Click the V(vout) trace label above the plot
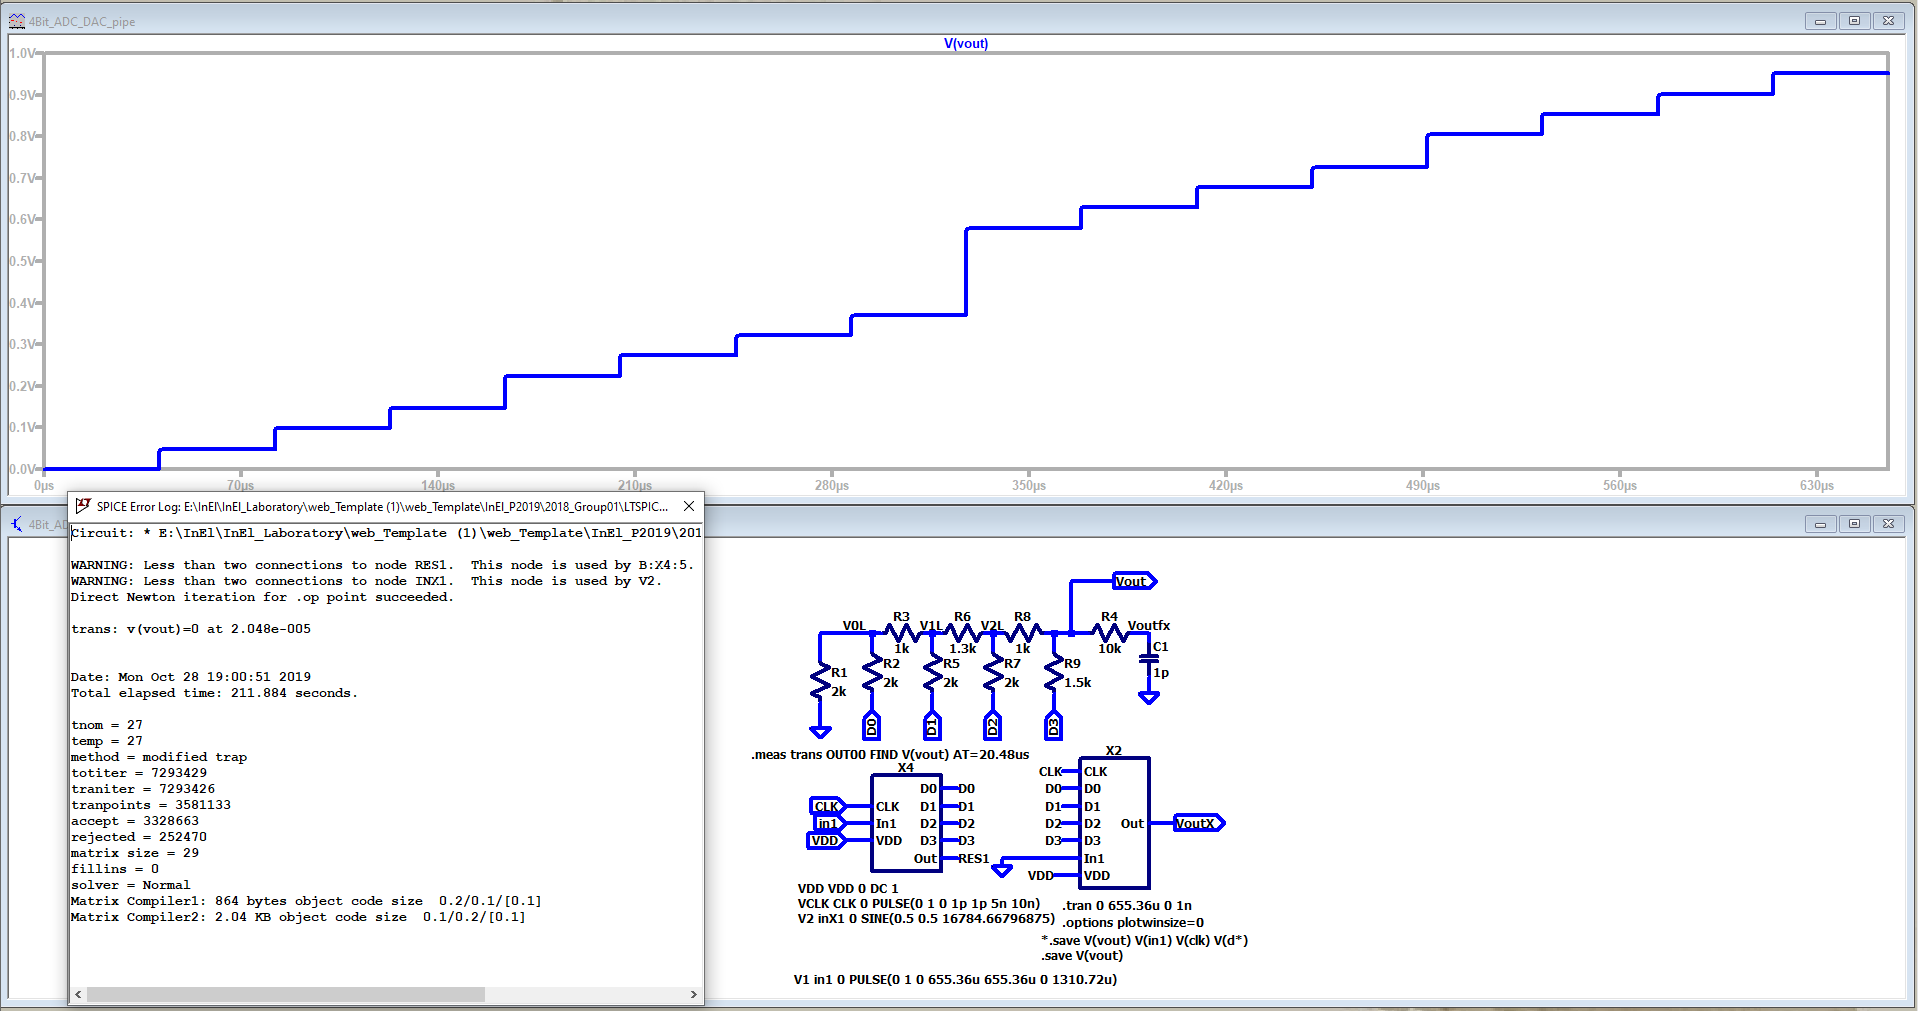 pyautogui.click(x=965, y=43)
